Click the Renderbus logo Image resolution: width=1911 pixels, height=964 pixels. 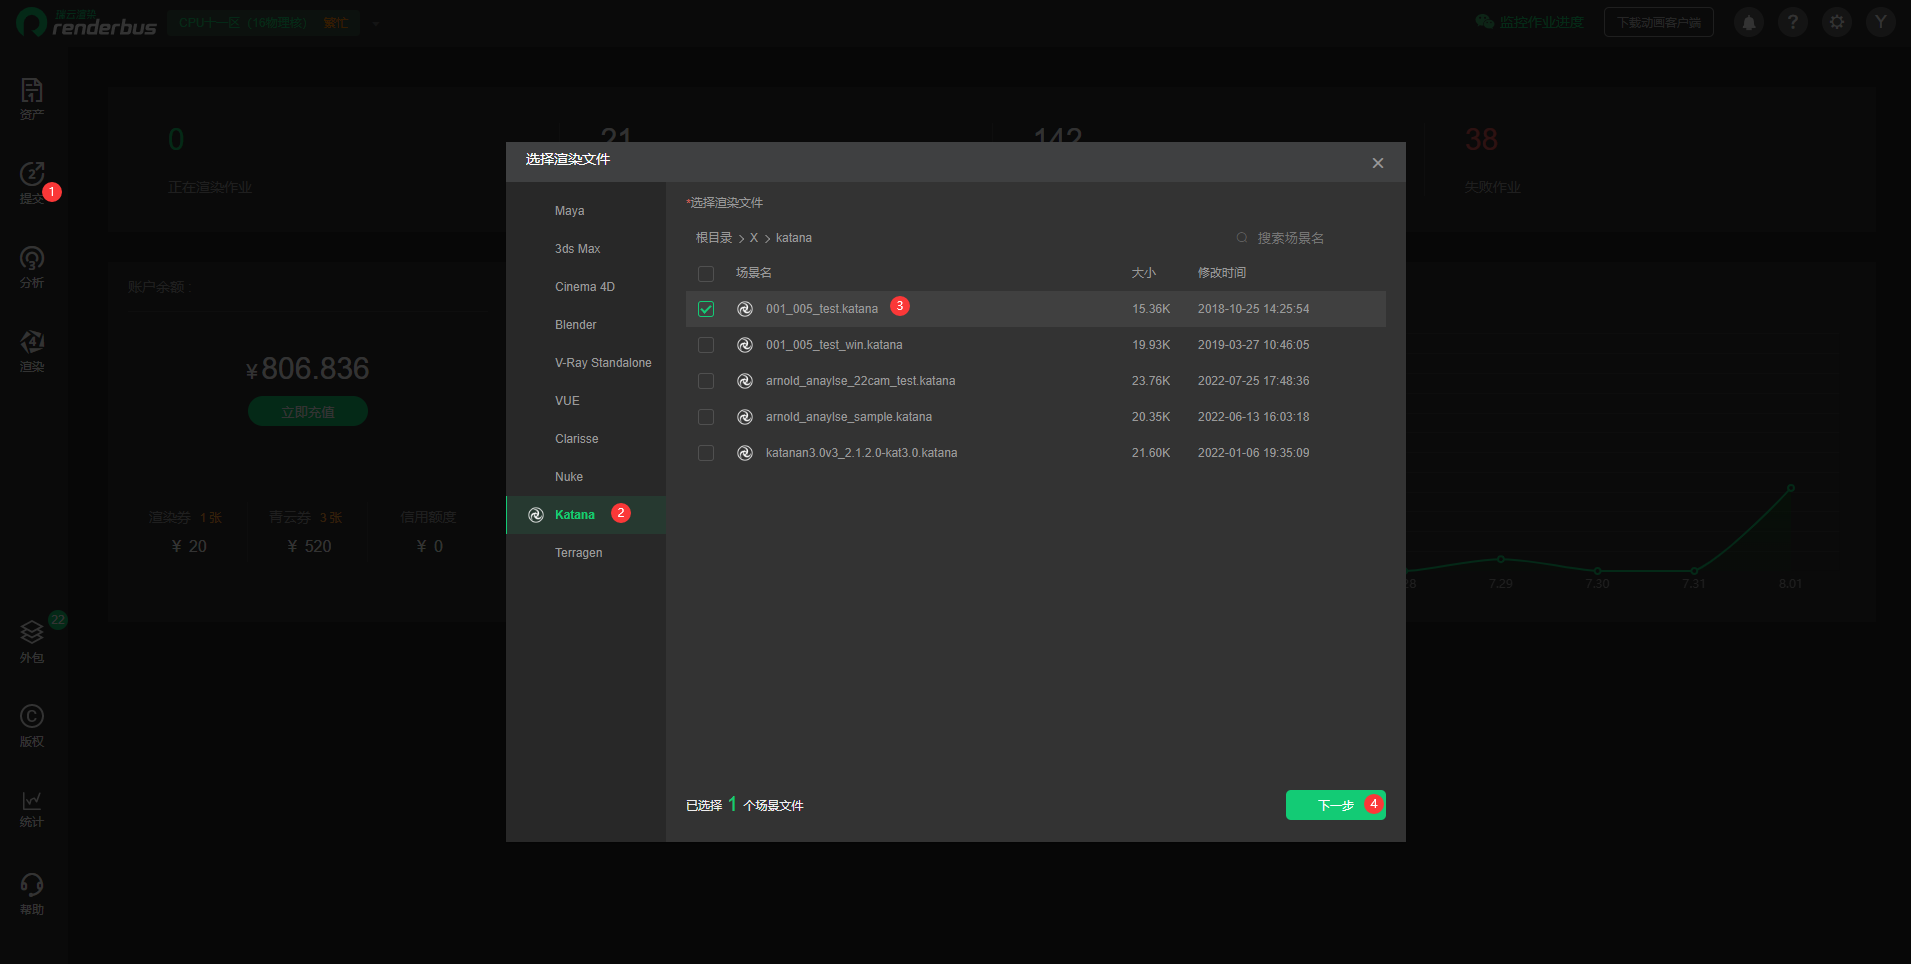point(87,22)
